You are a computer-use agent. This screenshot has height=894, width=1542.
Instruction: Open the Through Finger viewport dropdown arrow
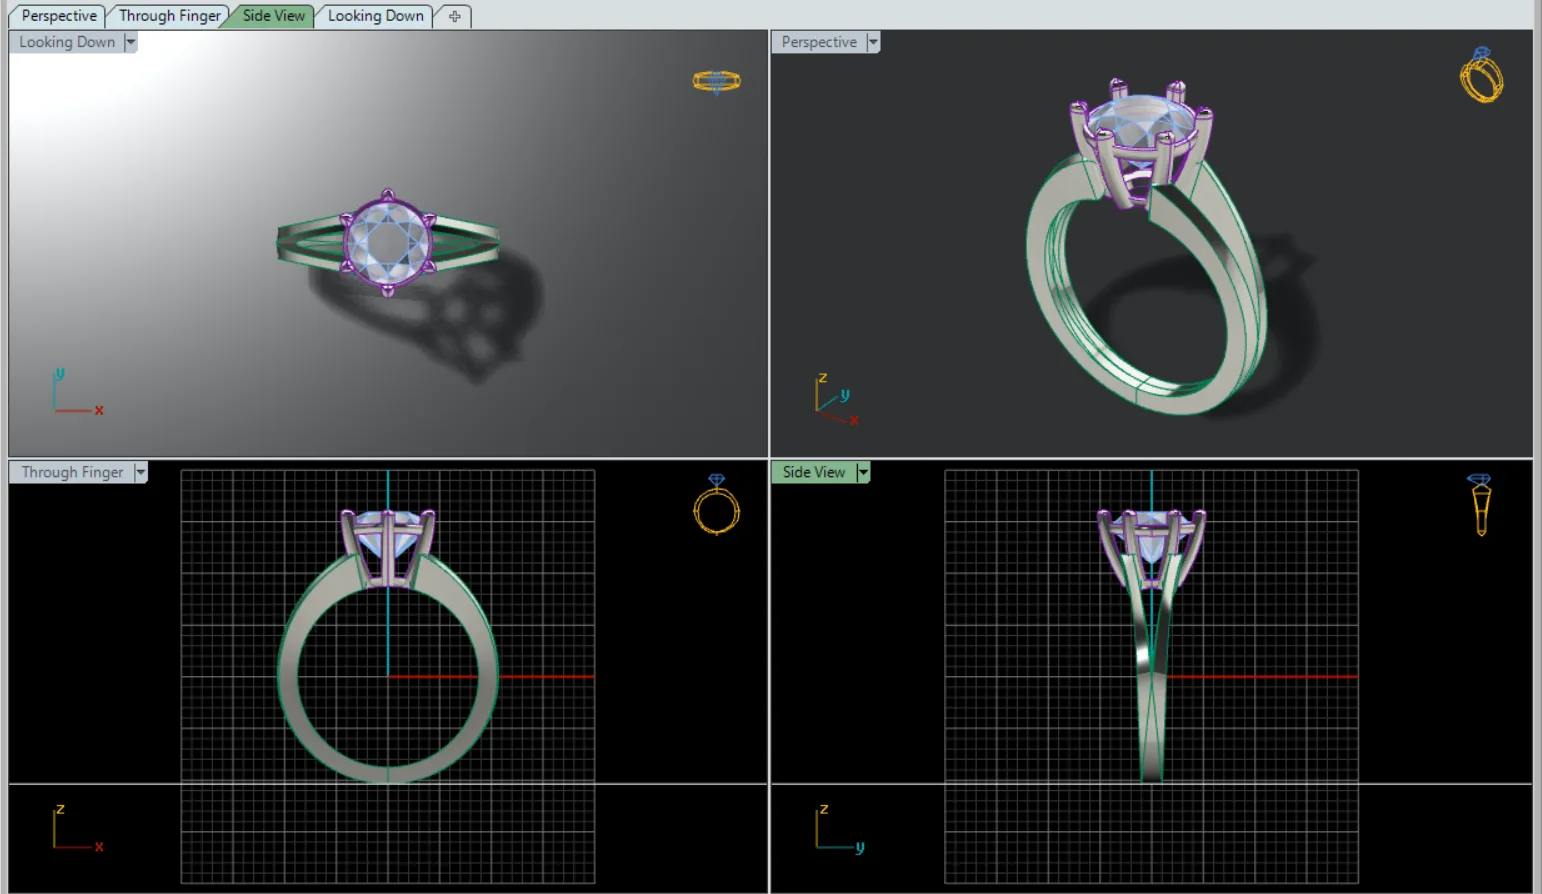point(141,472)
